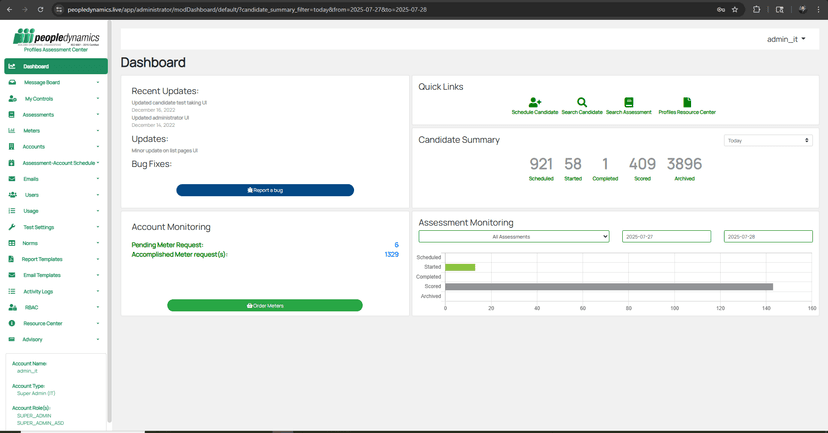Screen dimensions: 828x433
Task: Click the 409 Scored candidate count
Action: pos(642,164)
